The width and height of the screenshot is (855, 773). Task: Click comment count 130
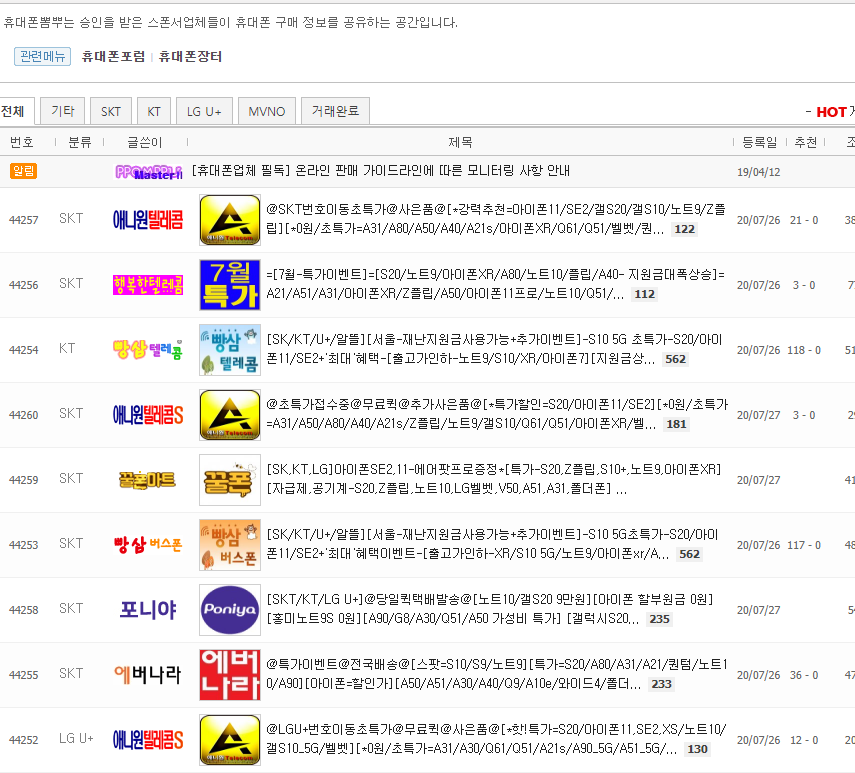(x=697, y=749)
